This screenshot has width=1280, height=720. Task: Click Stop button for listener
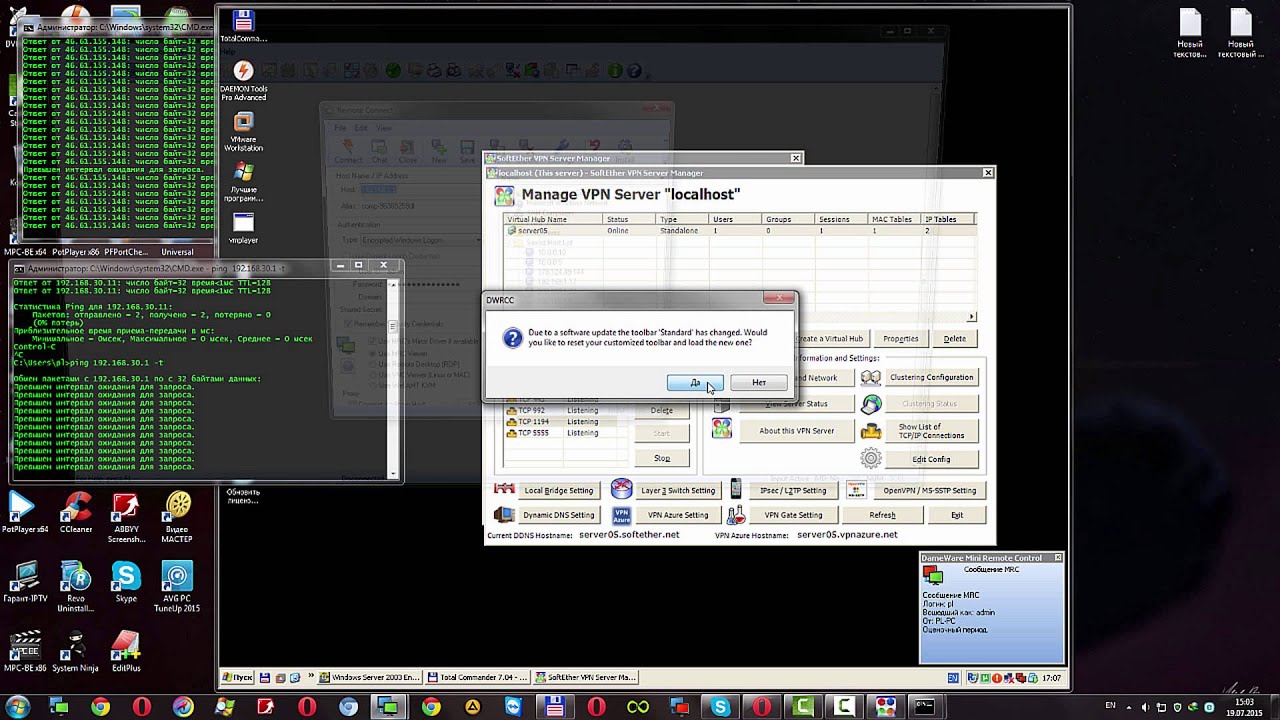662,458
